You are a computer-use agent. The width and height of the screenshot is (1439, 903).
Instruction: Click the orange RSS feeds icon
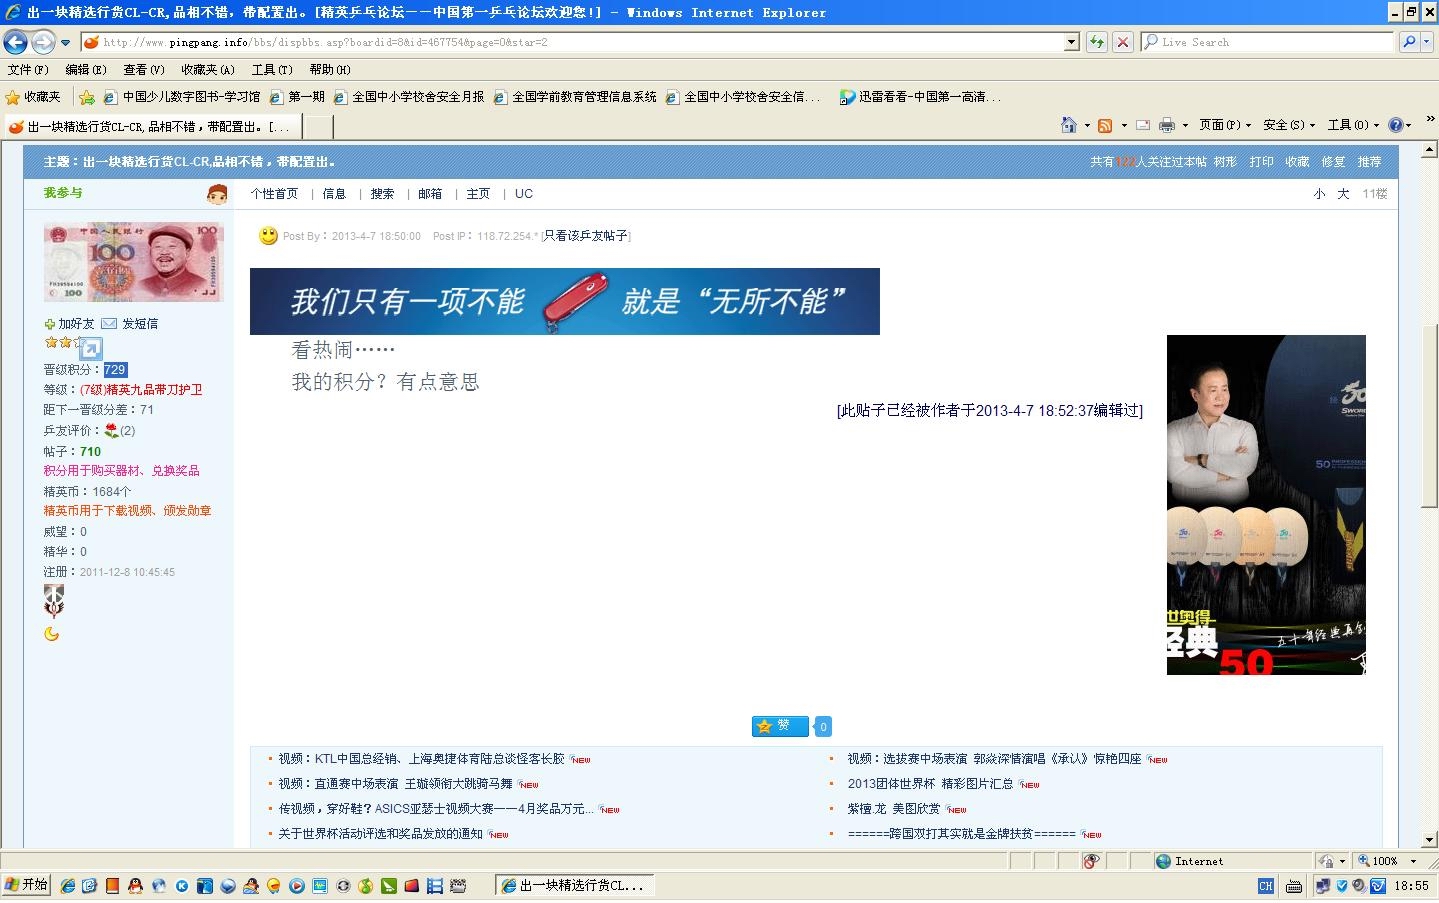(1105, 125)
